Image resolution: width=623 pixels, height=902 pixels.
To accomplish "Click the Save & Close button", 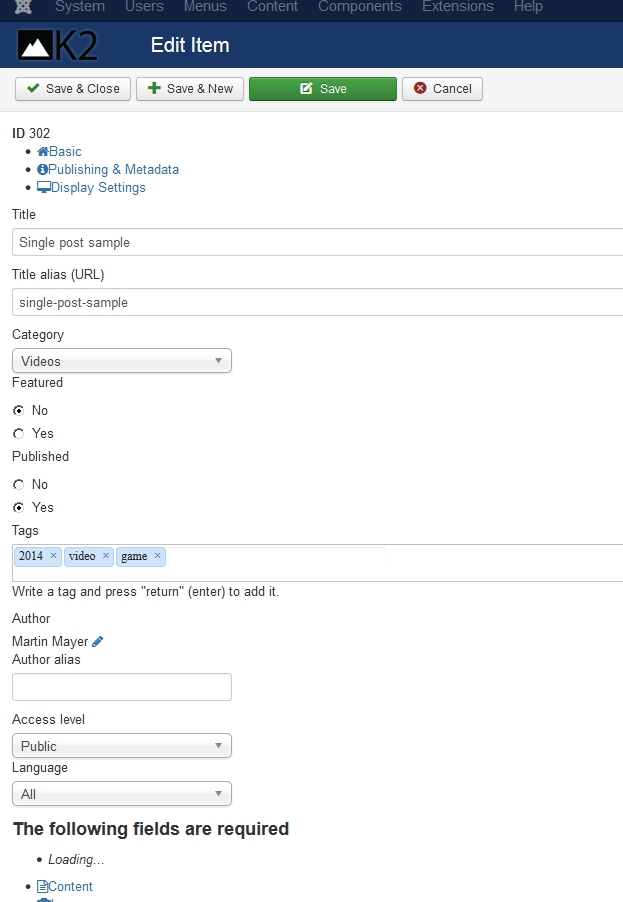I will [73, 89].
